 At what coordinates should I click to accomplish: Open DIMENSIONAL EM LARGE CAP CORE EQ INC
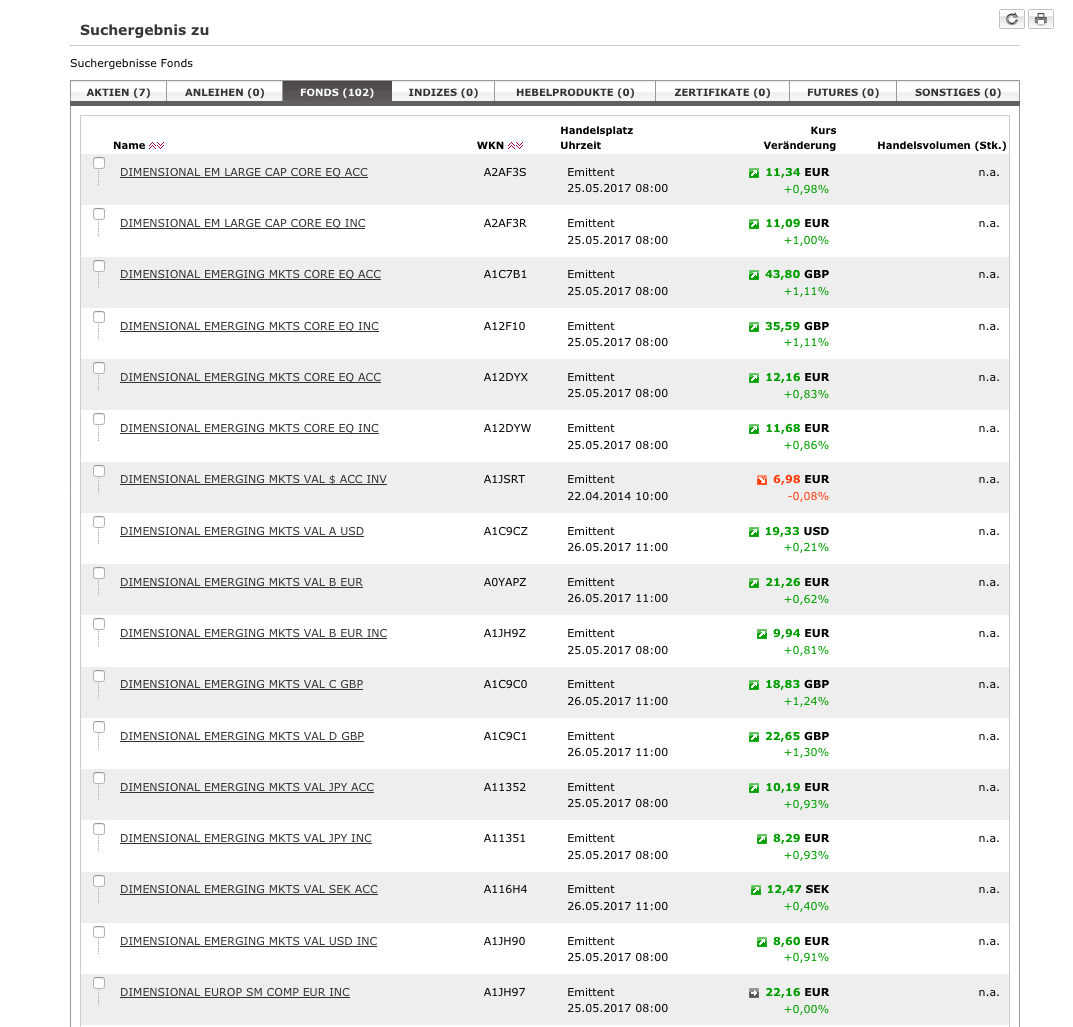pyautogui.click(x=242, y=223)
